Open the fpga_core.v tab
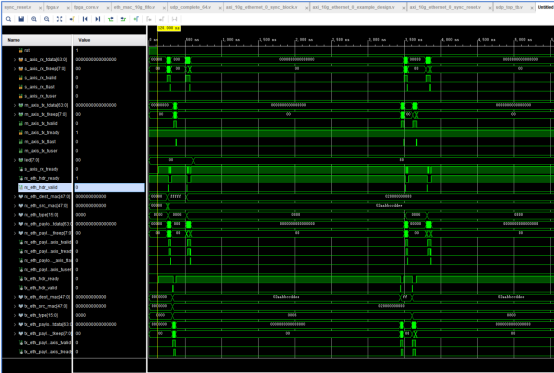The height and width of the screenshot is (373, 554). (x=87, y=7)
